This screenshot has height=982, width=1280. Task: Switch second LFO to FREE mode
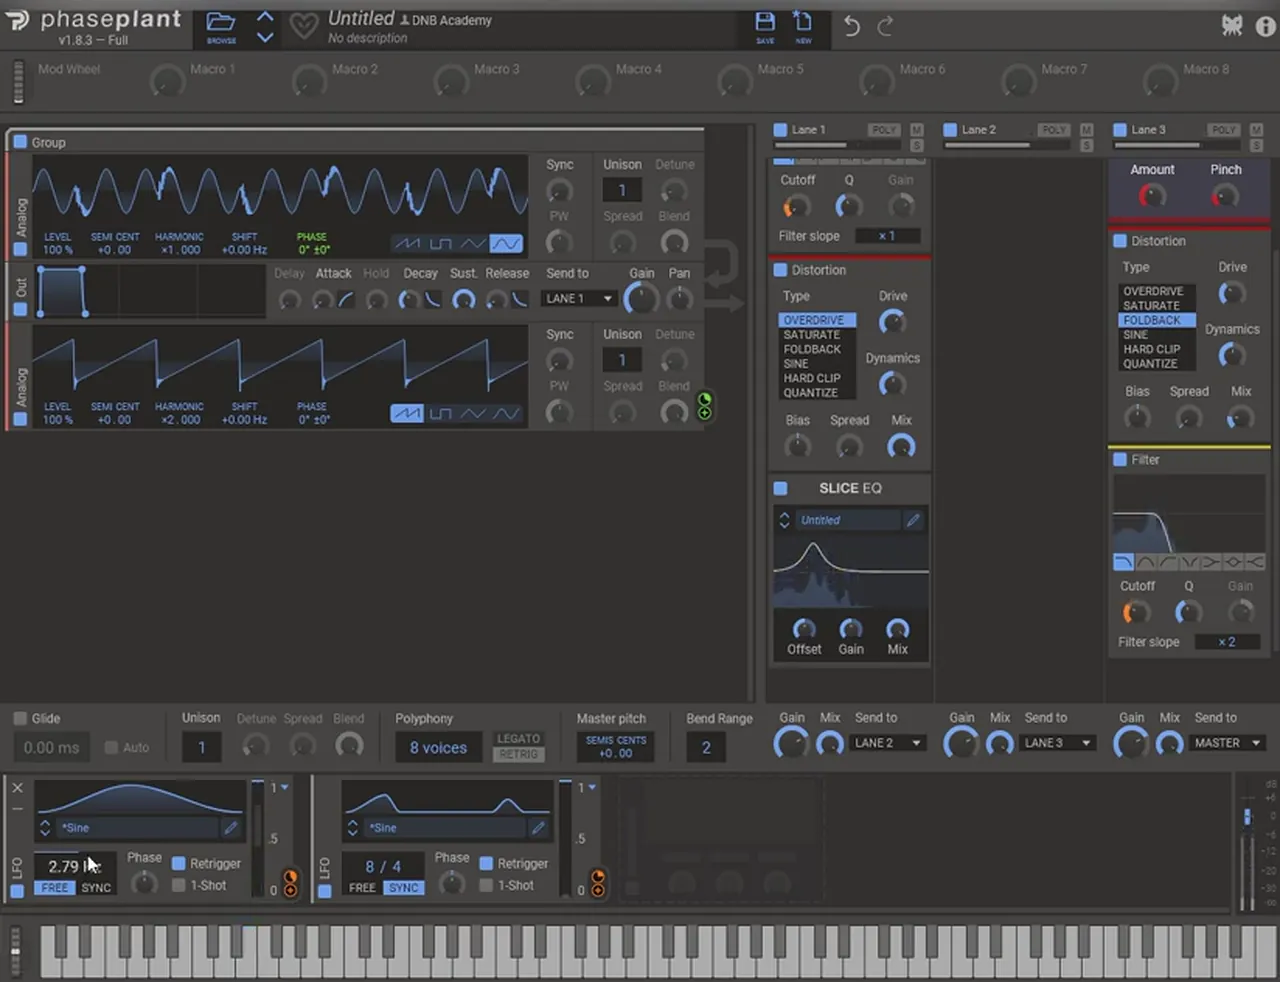click(362, 888)
